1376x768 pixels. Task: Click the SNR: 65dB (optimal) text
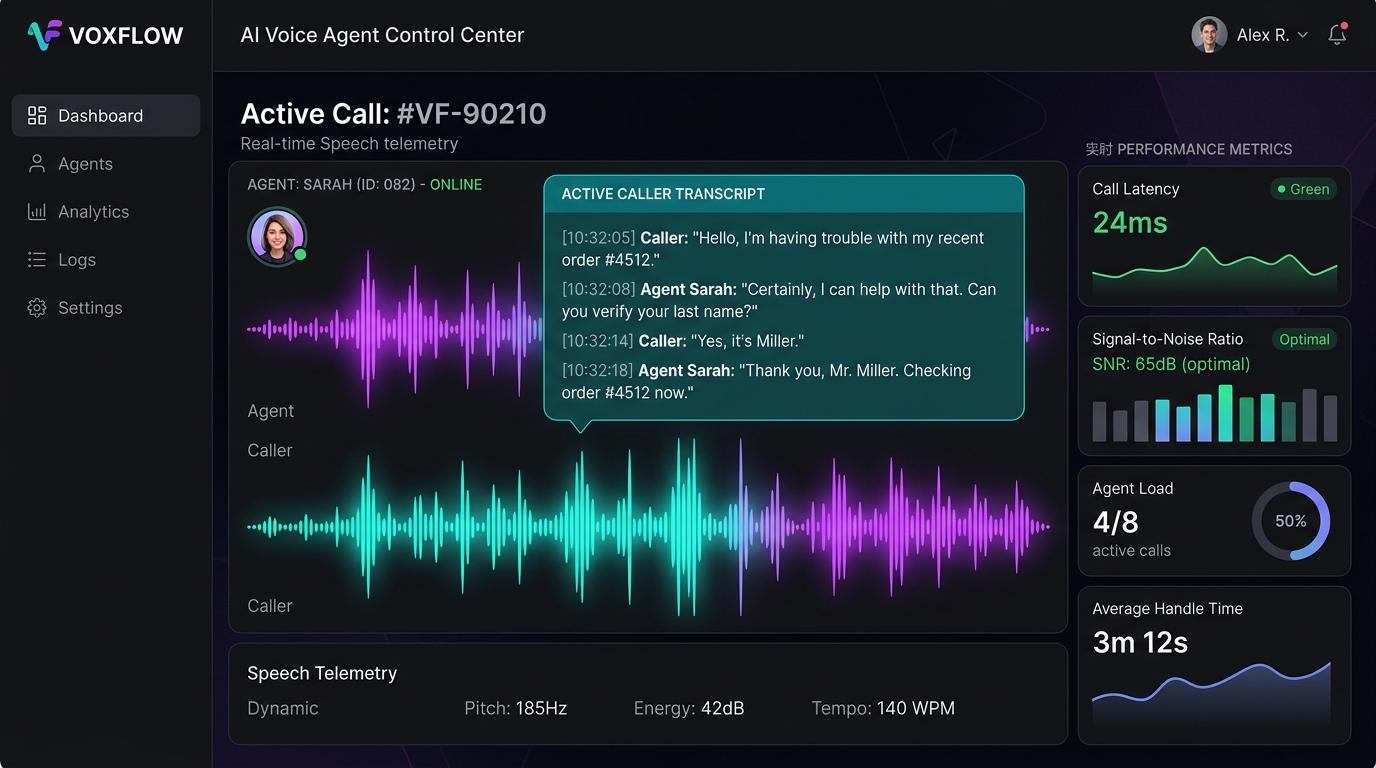point(1171,364)
